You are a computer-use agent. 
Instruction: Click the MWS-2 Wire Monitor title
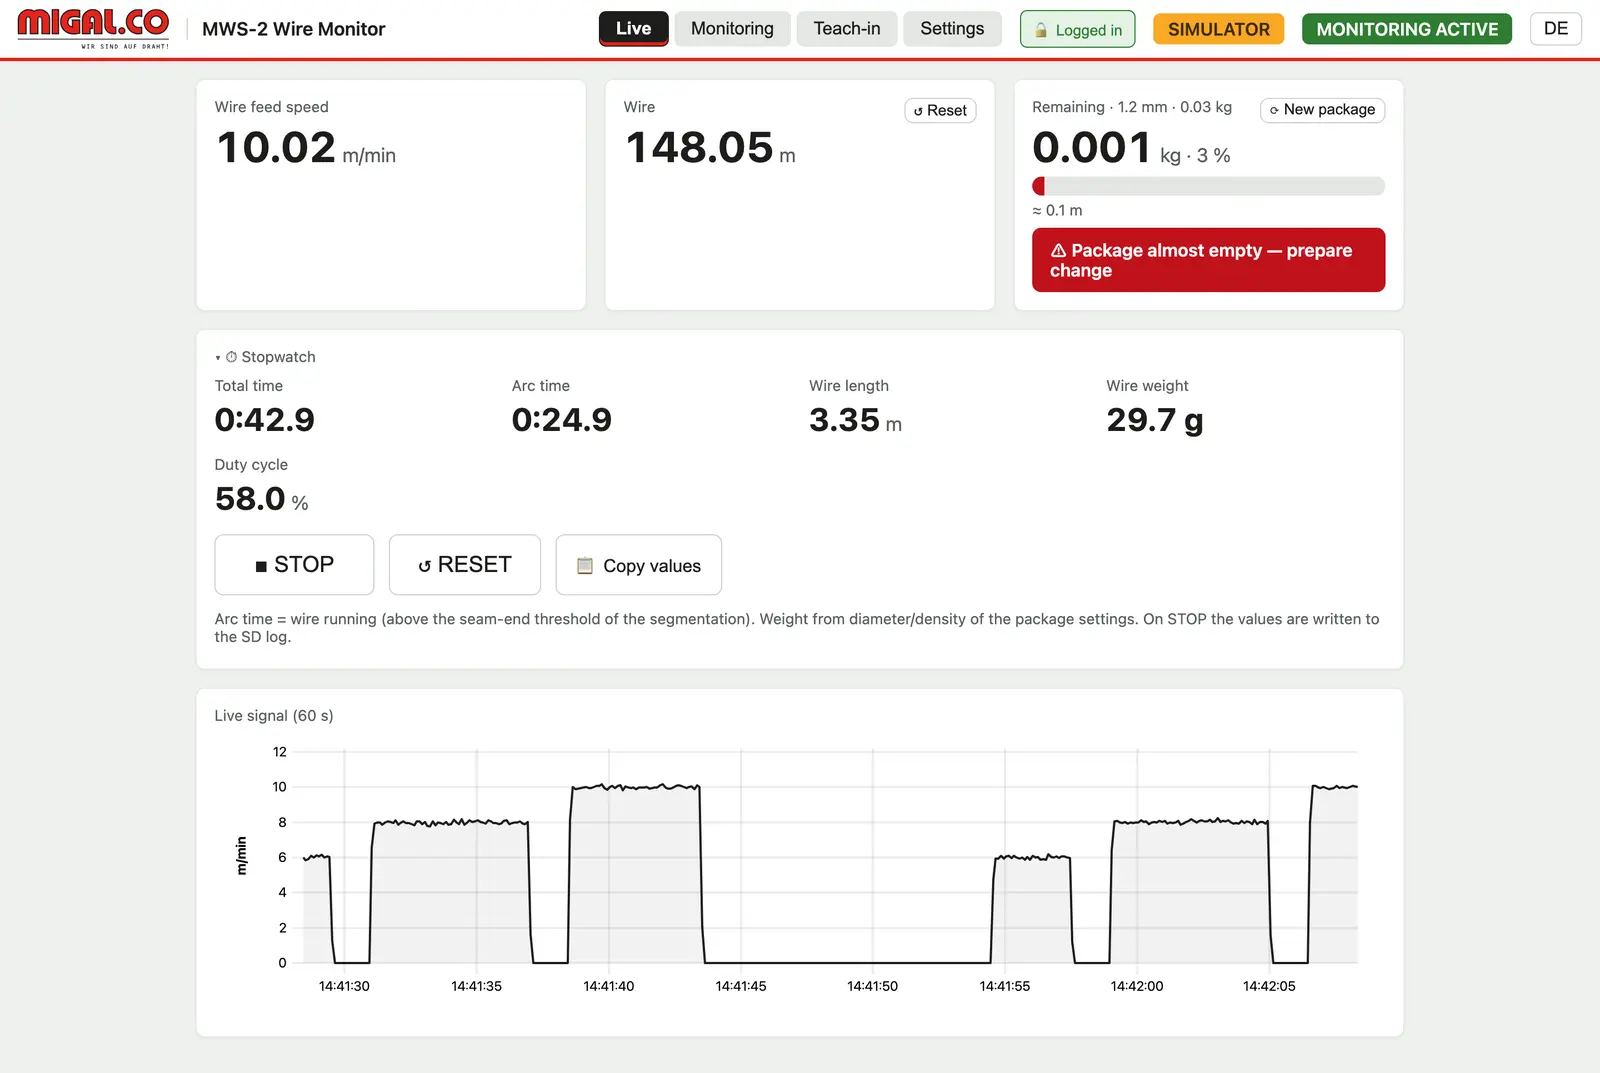pos(293,29)
